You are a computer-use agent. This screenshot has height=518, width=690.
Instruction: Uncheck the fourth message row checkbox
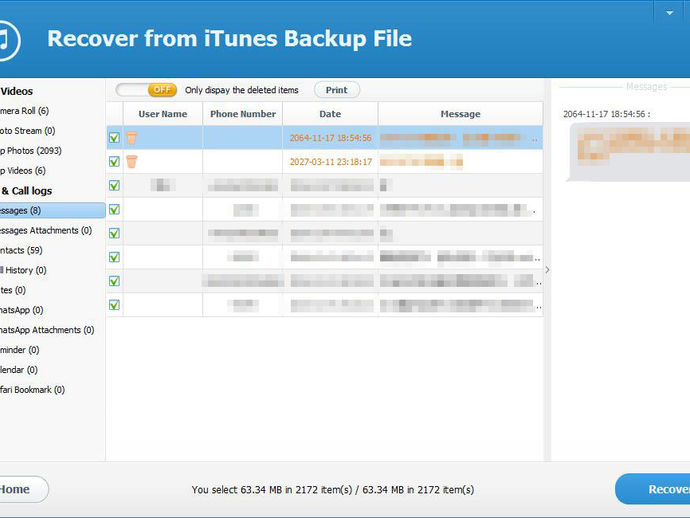pos(114,209)
